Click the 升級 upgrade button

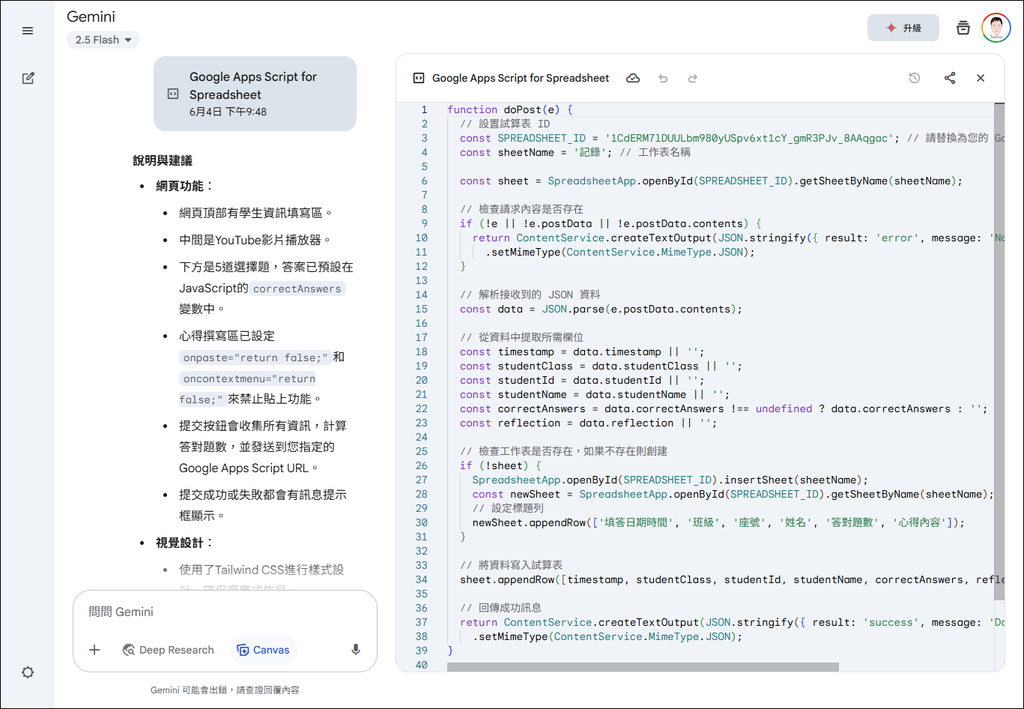(x=903, y=28)
